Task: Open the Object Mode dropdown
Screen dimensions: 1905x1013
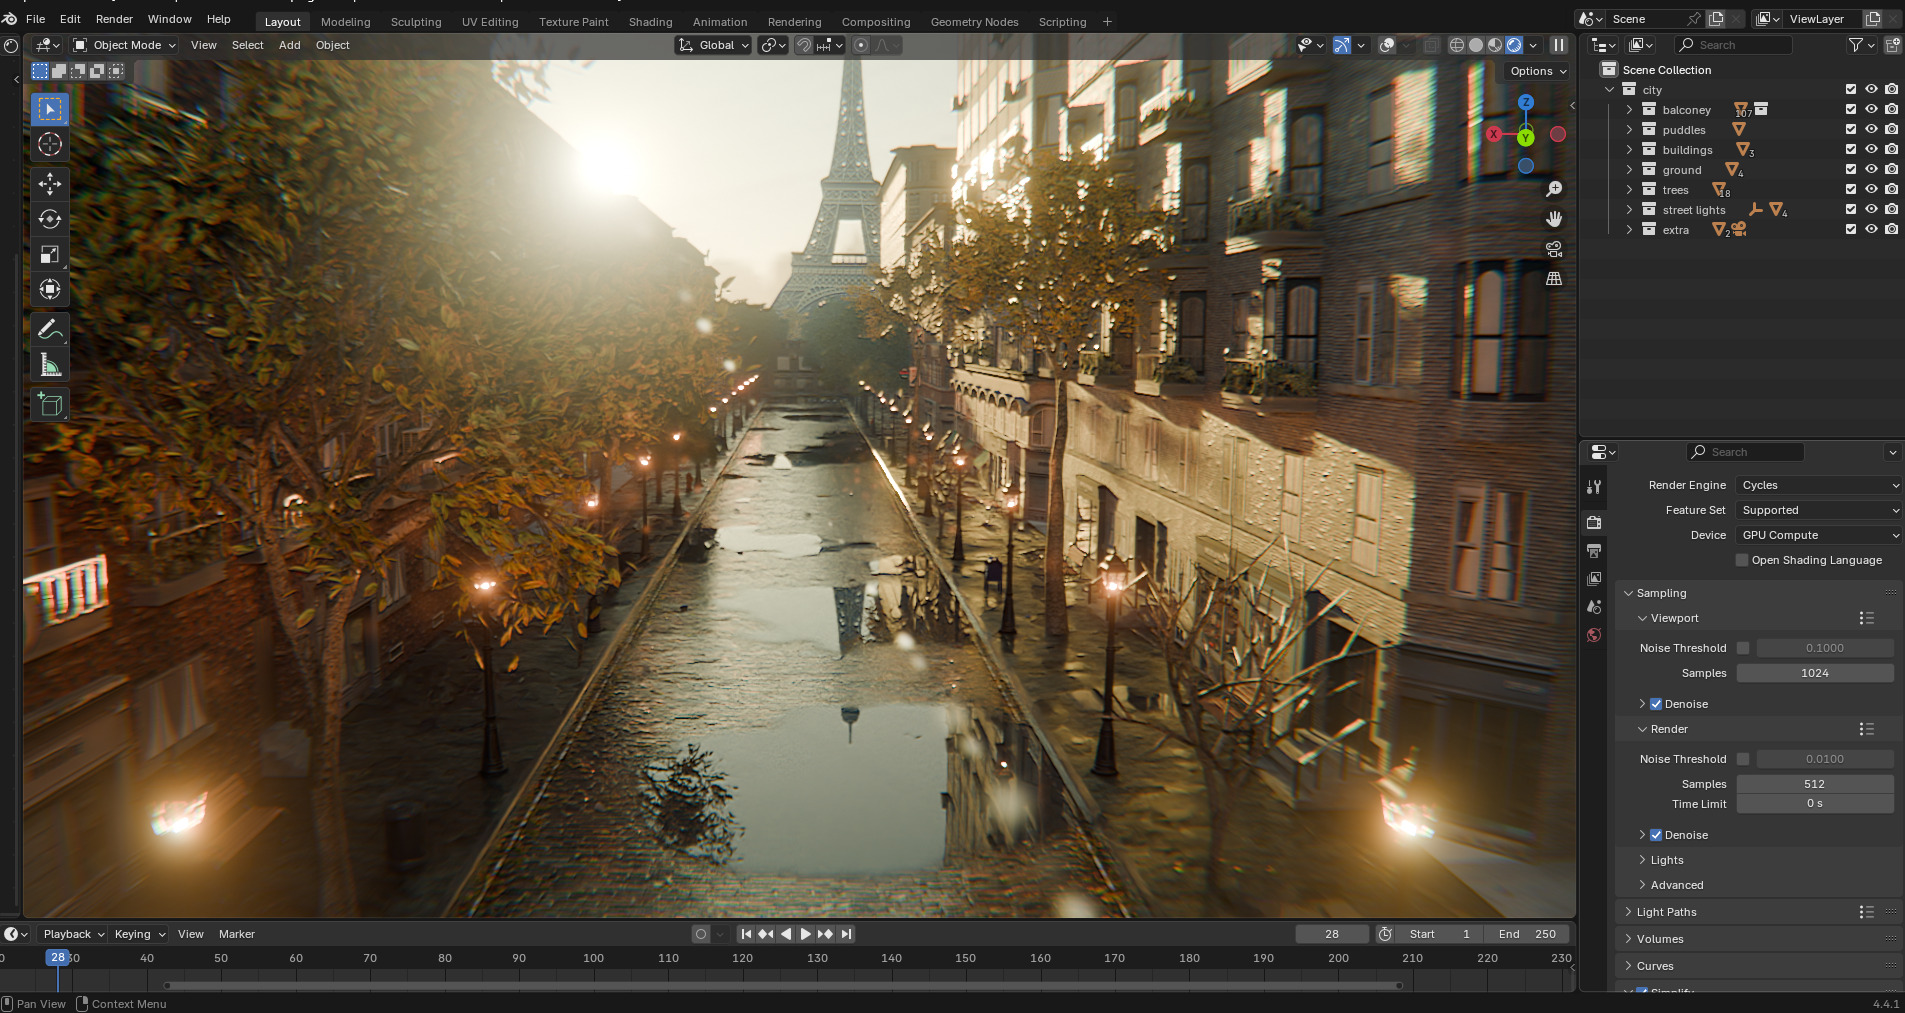Action: 124,45
